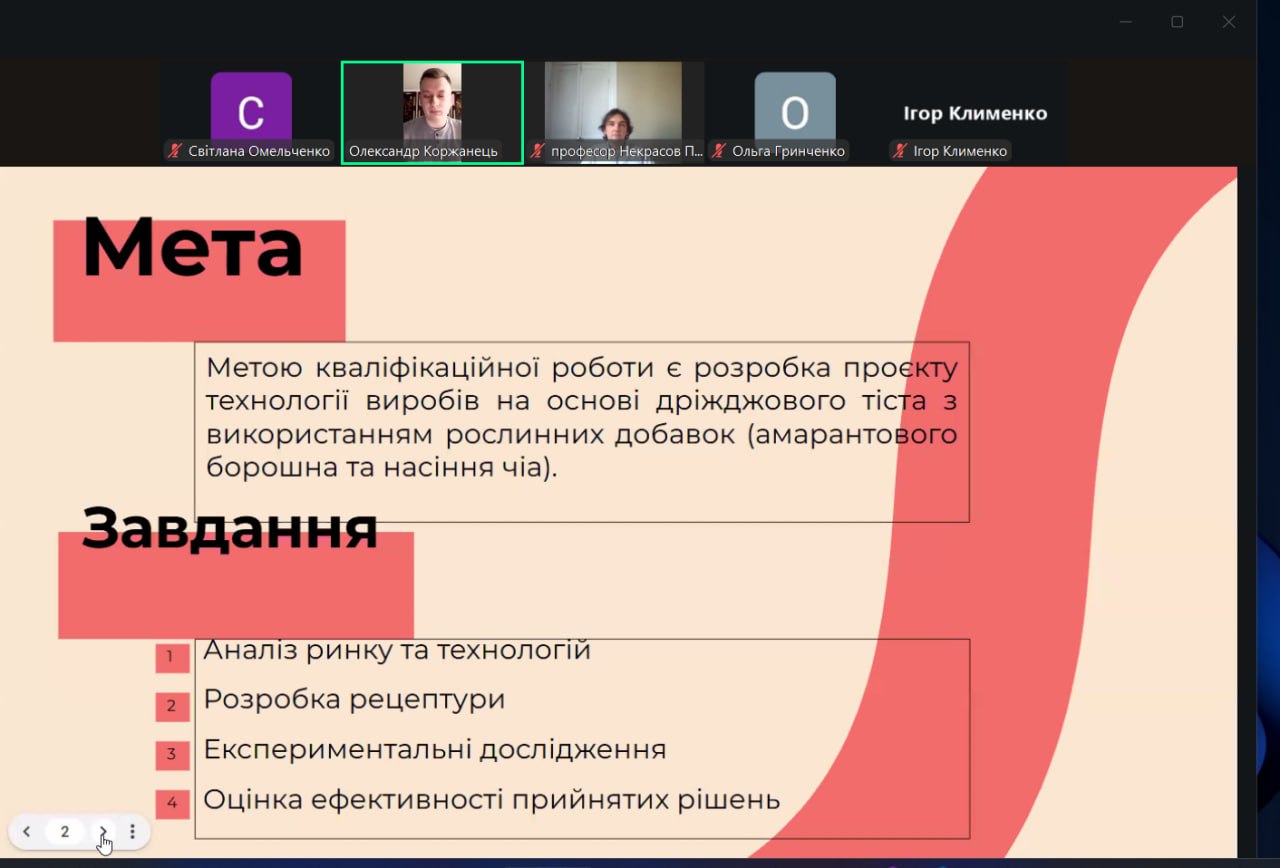Select професор Некрасов video thumbnail

[613, 101]
